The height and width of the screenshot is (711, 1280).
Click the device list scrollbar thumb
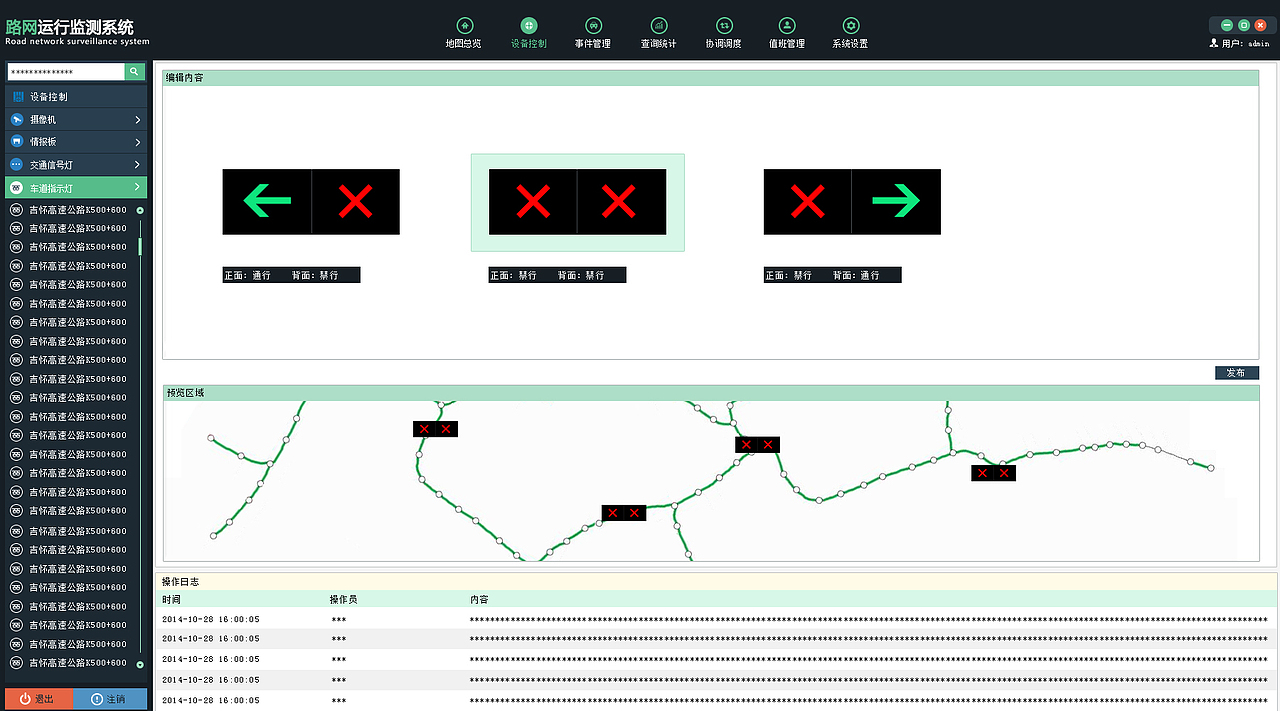click(x=140, y=246)
